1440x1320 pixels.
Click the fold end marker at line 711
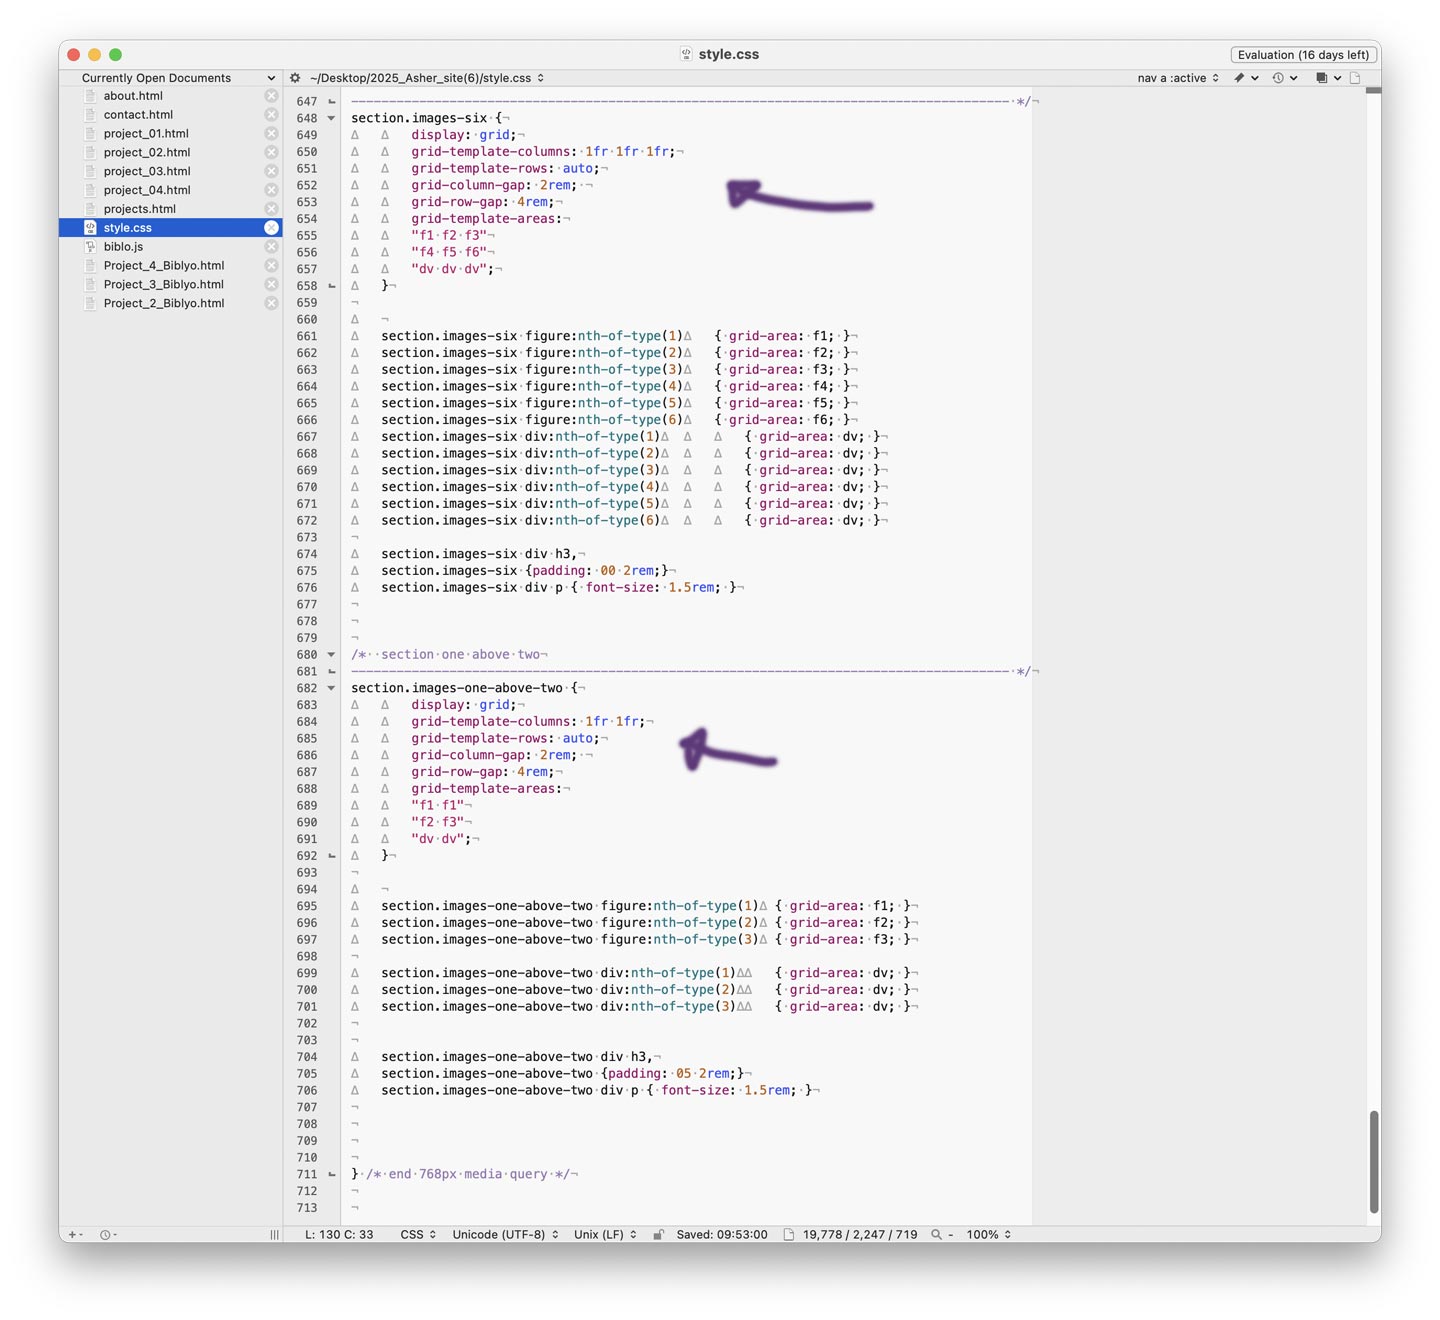pyautogui.click(x=332, y=1174)
